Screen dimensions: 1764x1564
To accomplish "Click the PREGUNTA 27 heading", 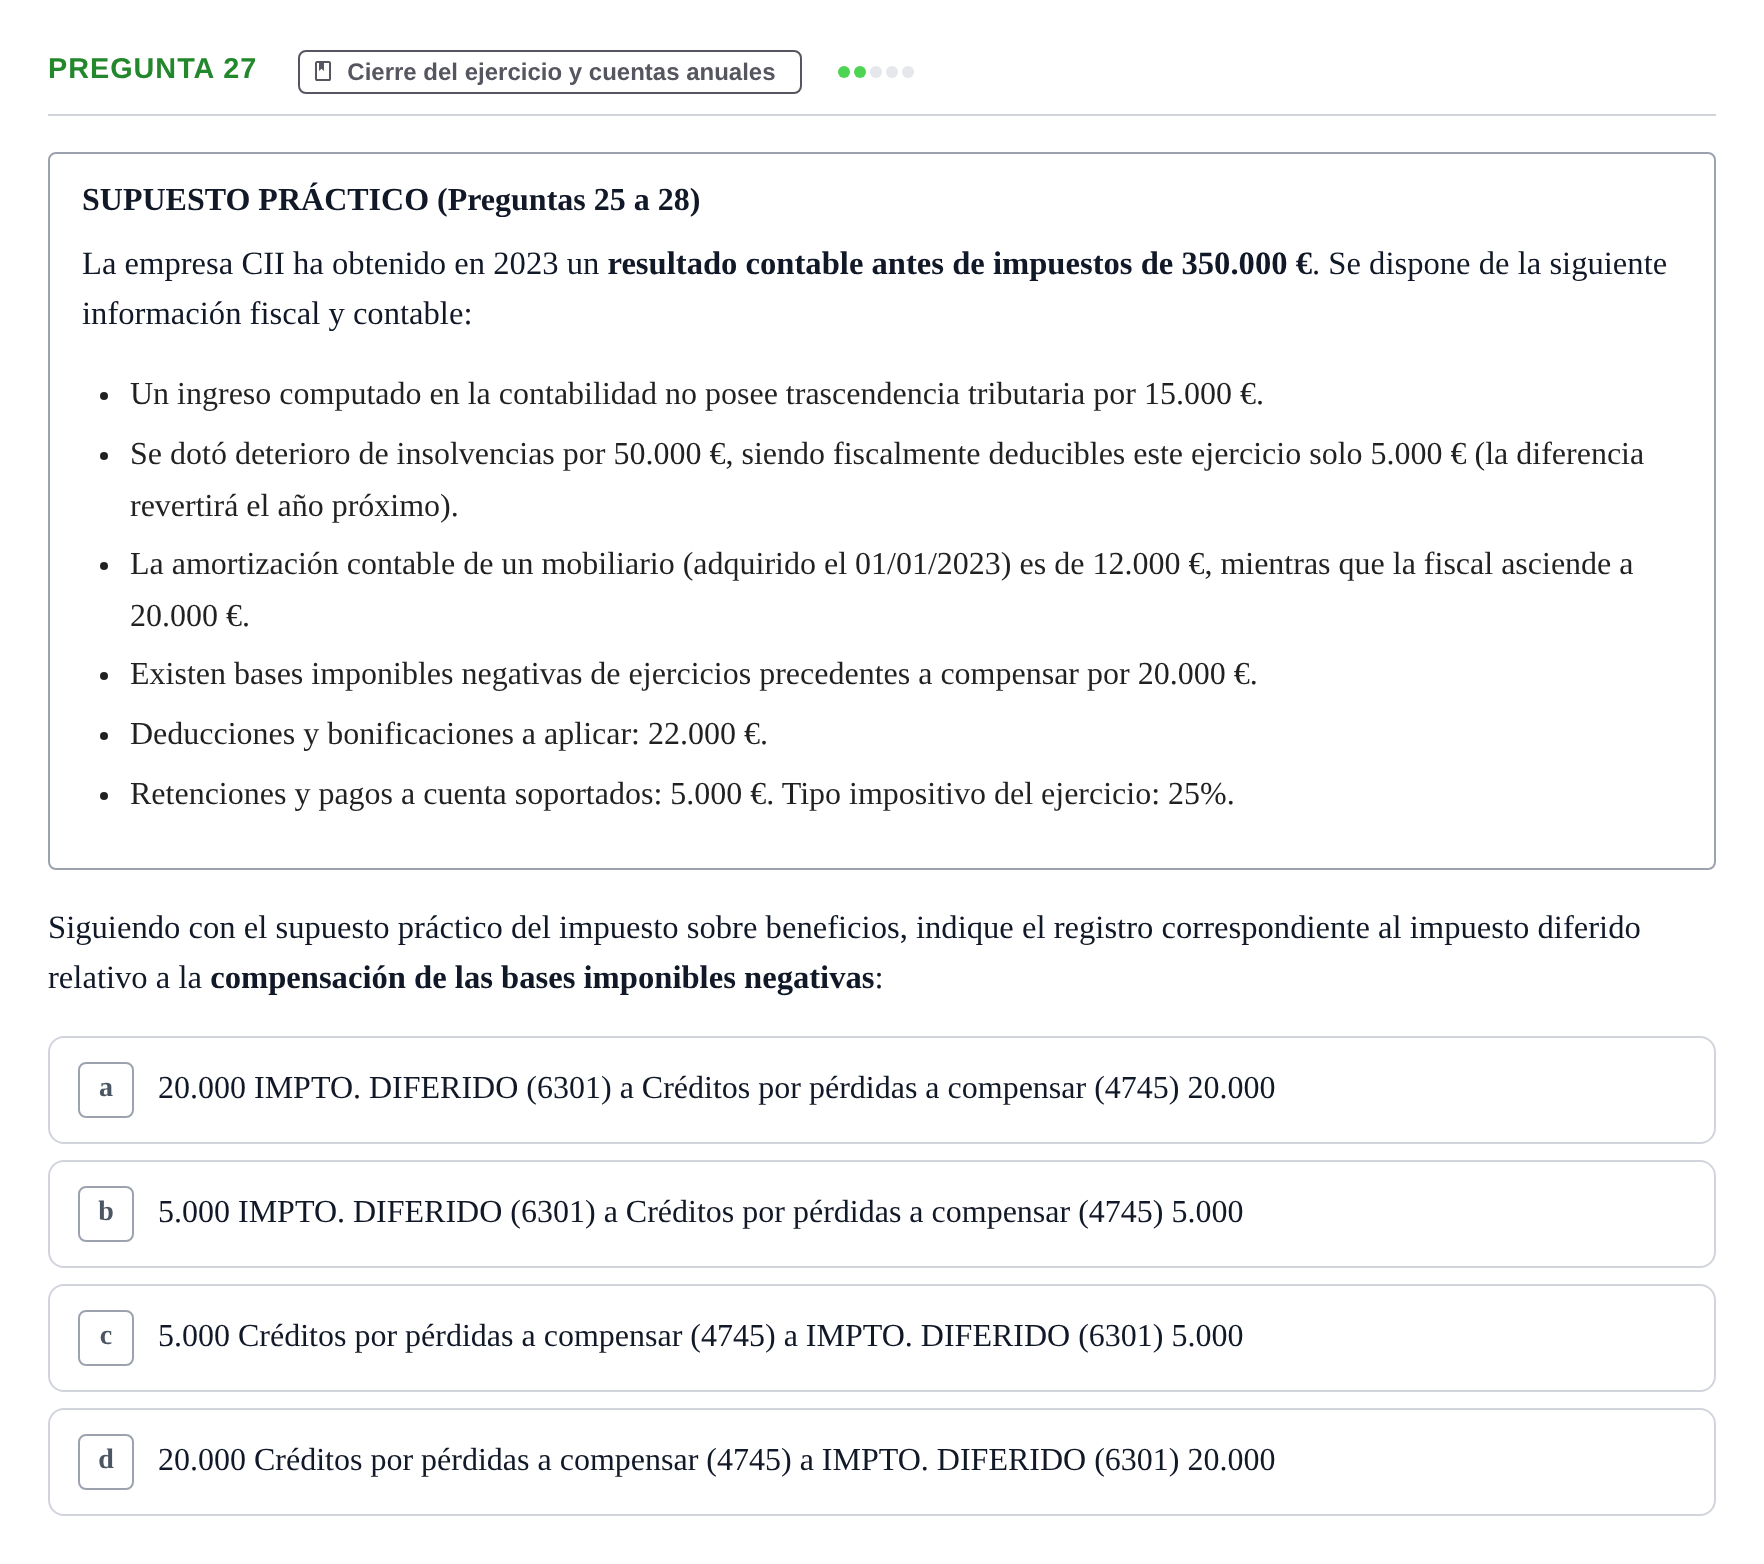I will coord(152,68).
